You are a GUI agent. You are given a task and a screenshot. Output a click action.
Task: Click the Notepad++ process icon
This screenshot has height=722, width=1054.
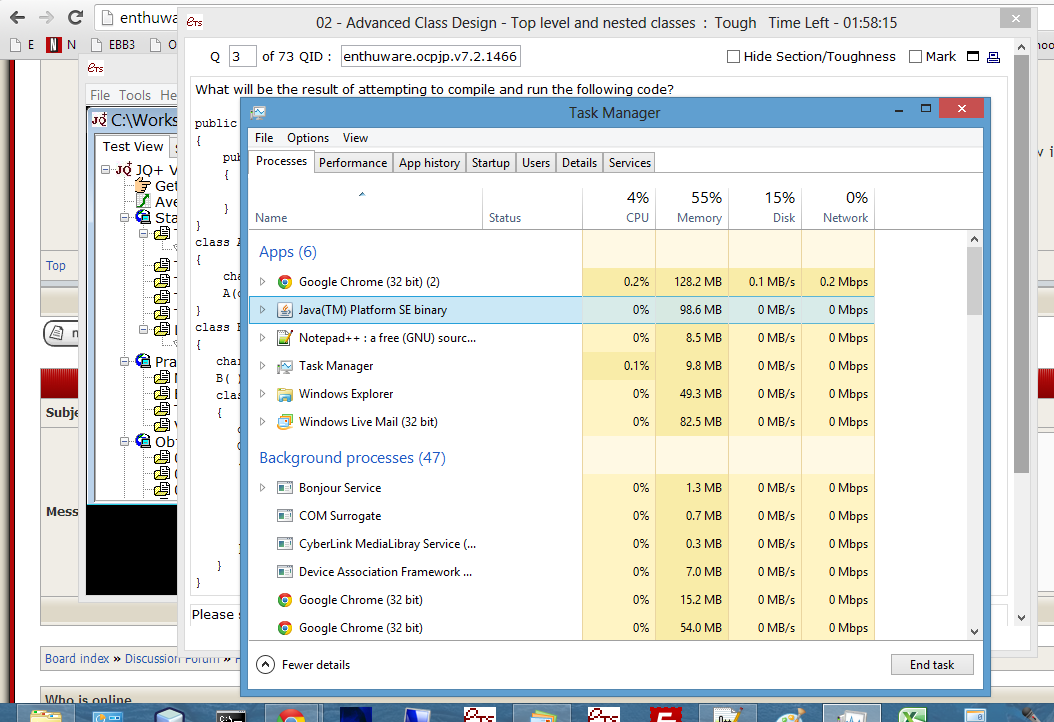tap(285, 338)
